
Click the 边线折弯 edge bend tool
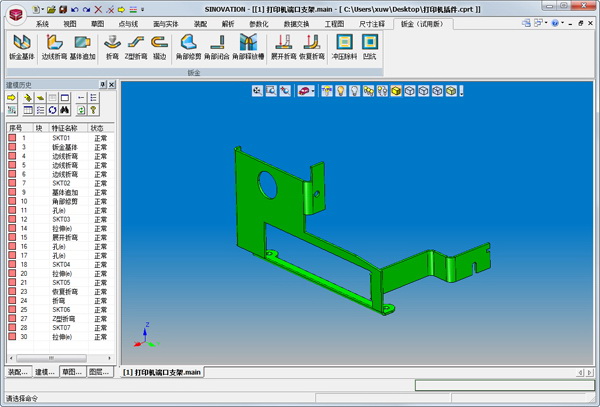click(x=54, y=47)
